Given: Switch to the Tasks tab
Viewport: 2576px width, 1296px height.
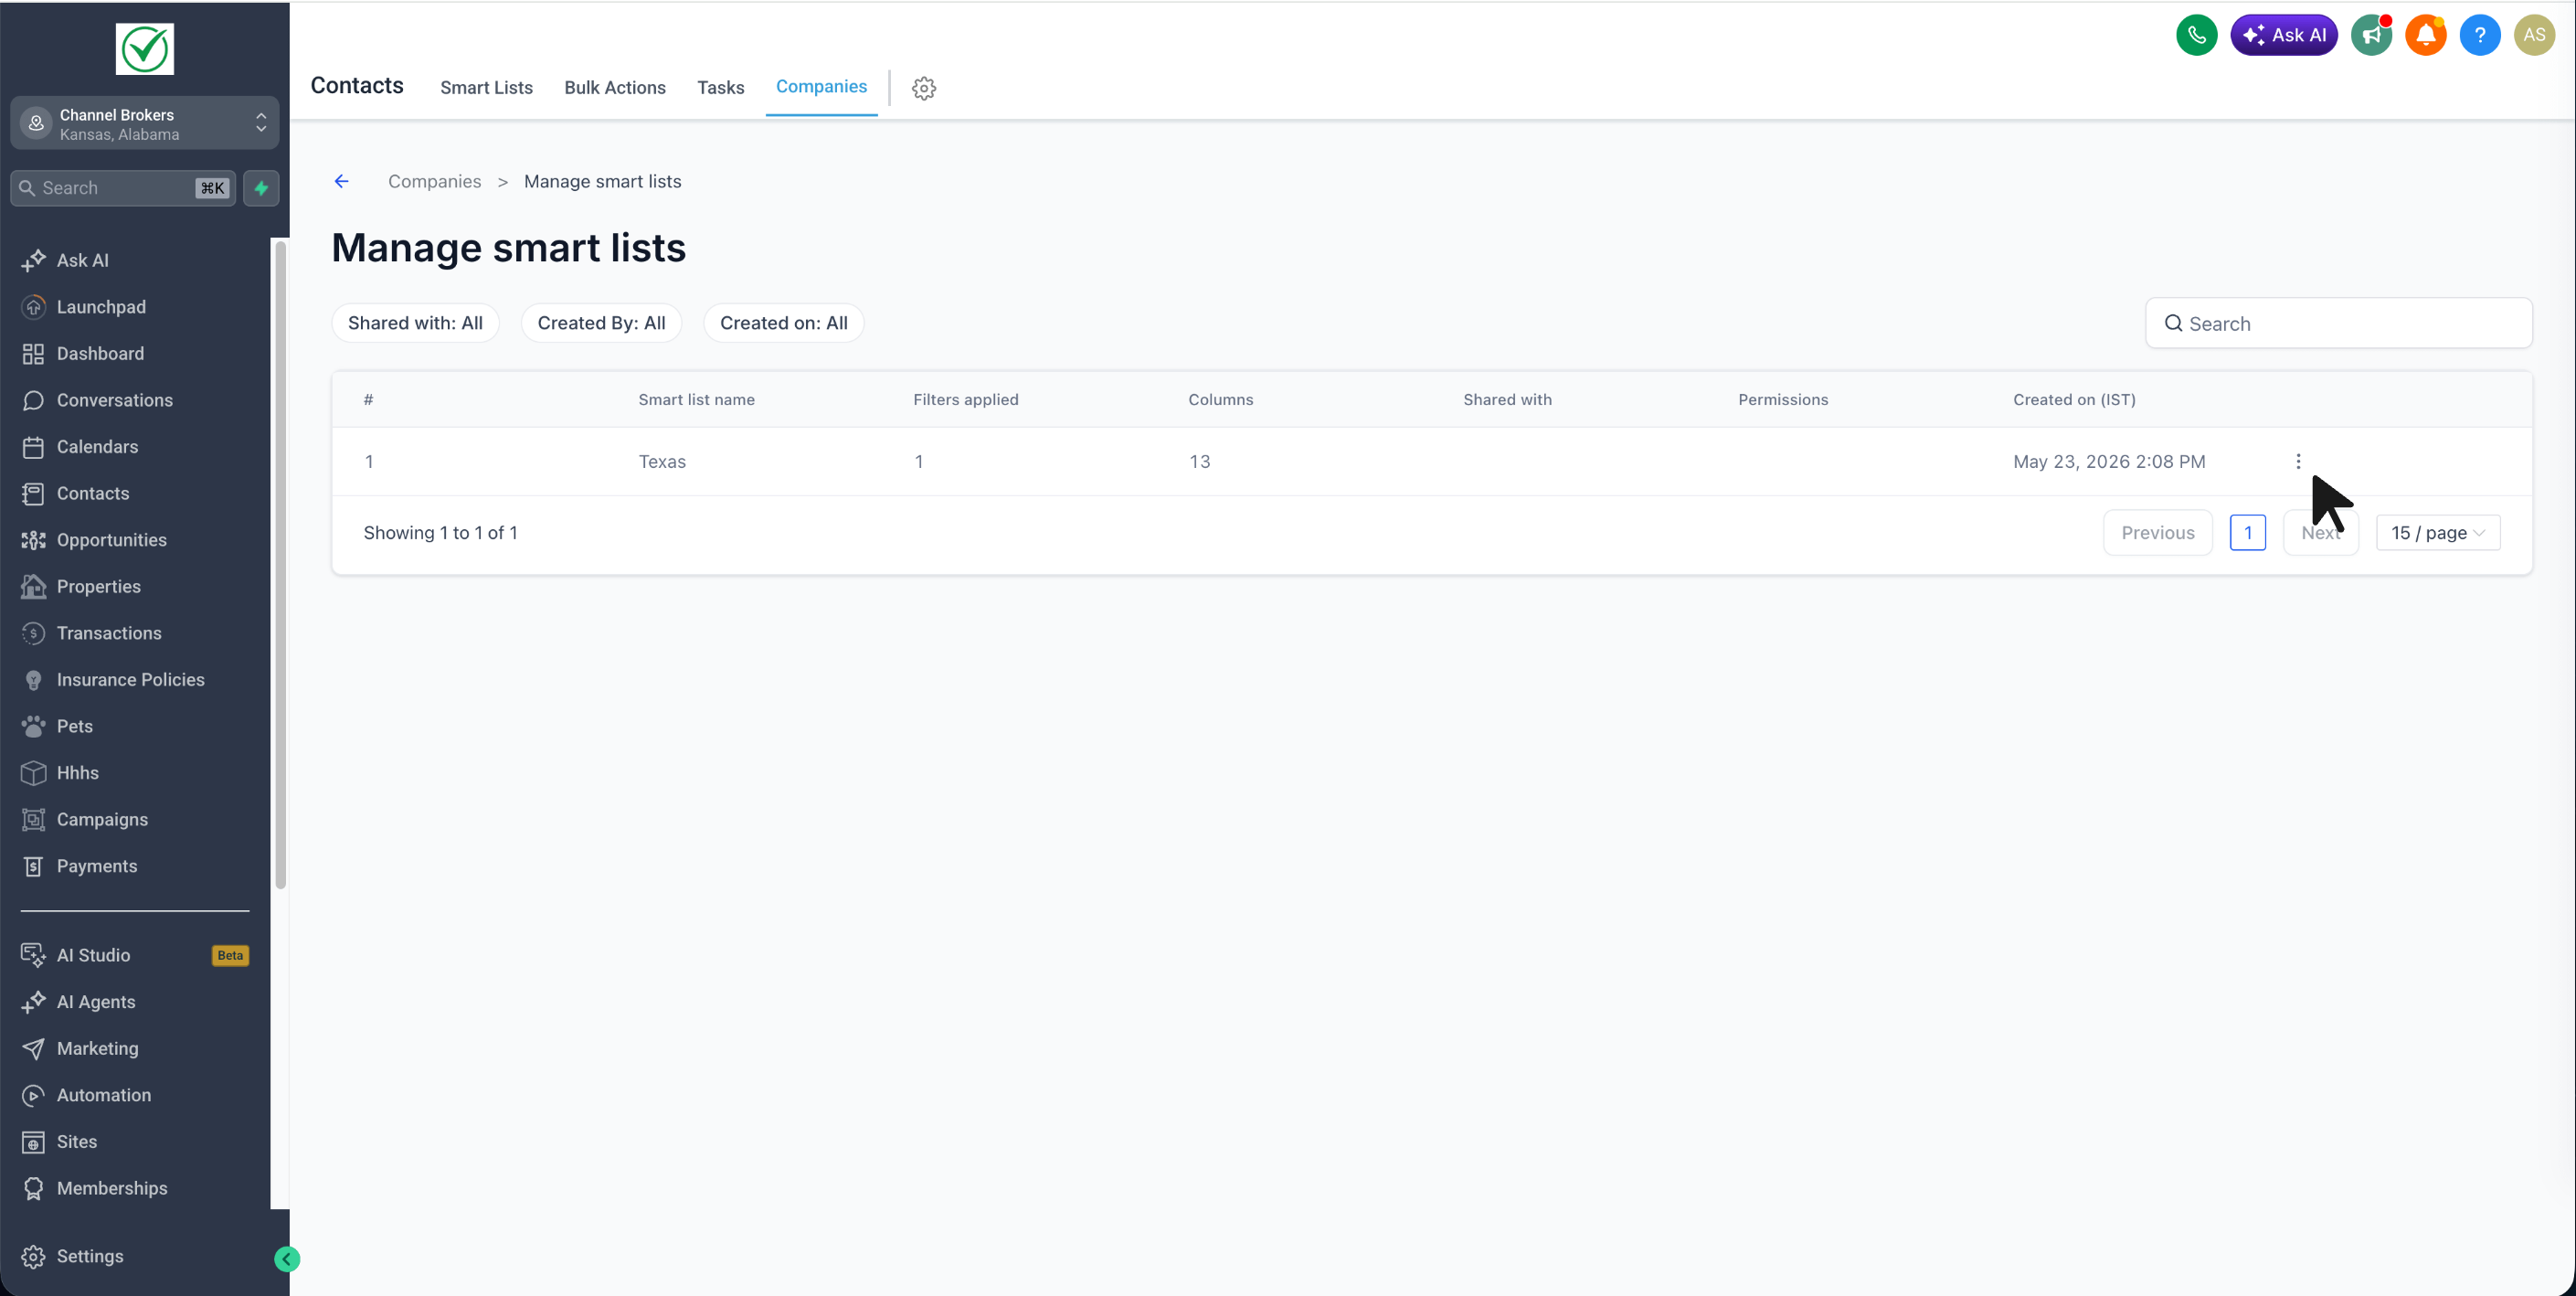Looking at the screenshot, I should coord(721,88).
